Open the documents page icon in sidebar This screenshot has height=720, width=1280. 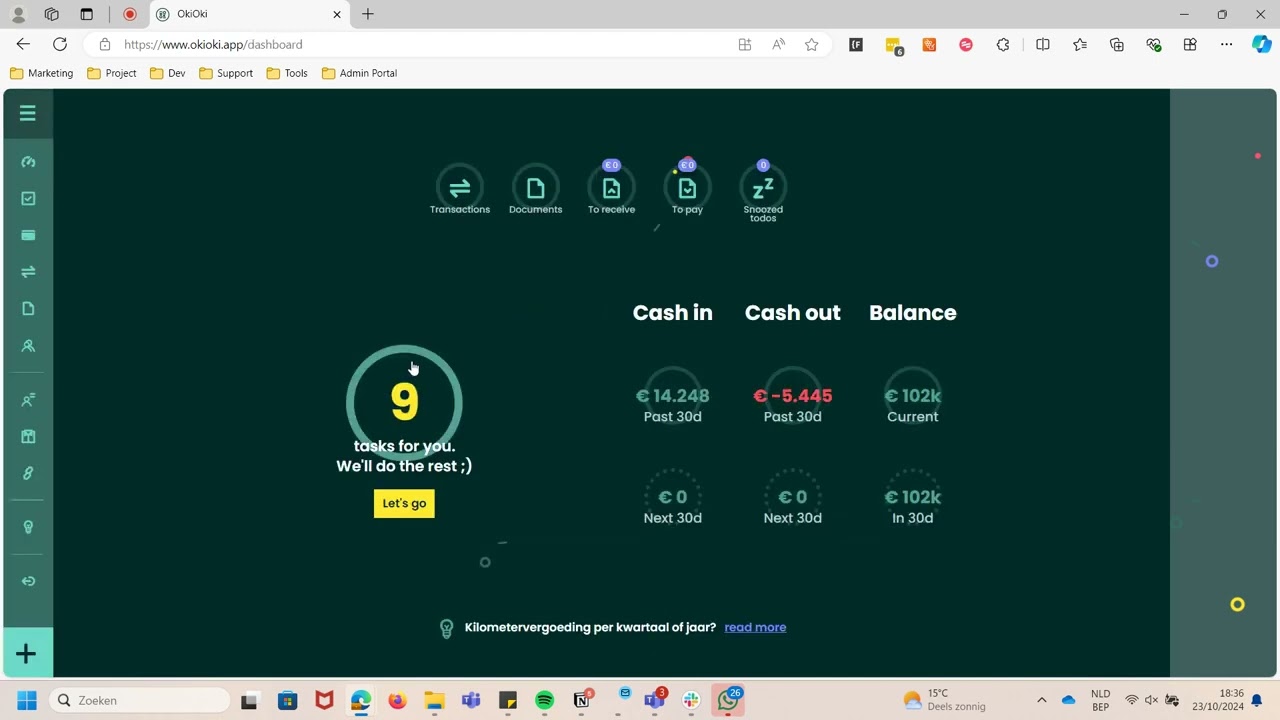pos(28,309)
